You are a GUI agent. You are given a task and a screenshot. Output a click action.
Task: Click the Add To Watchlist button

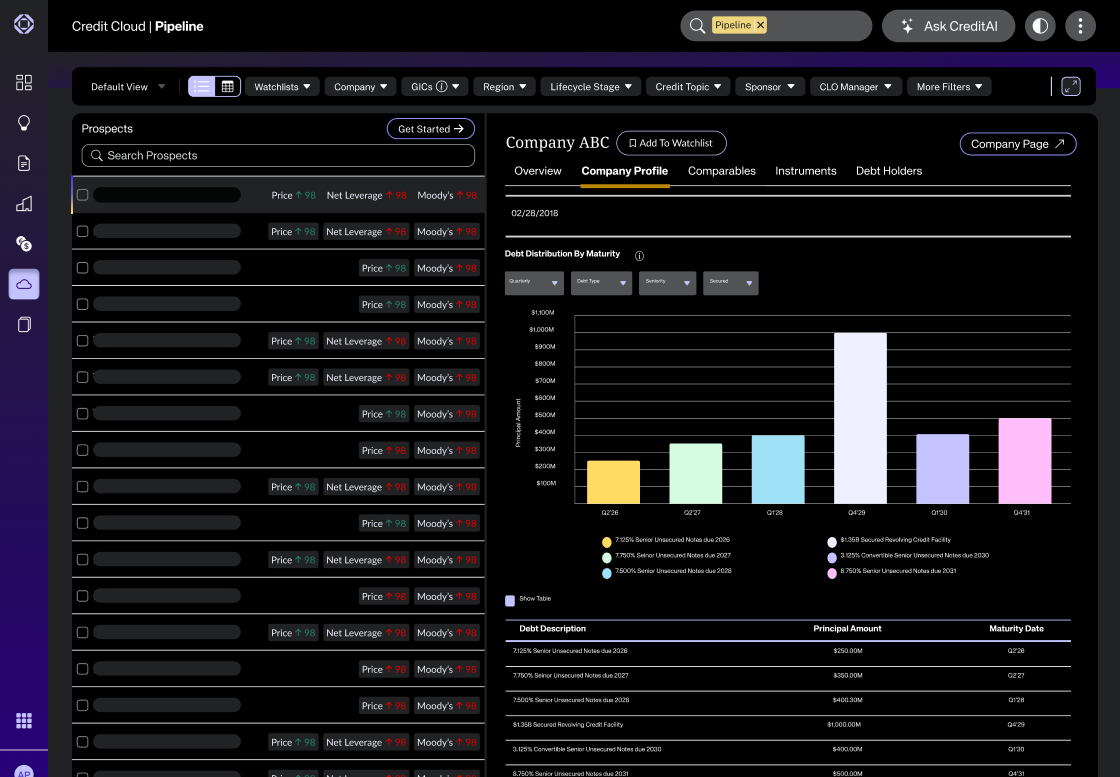click(671, 143)
